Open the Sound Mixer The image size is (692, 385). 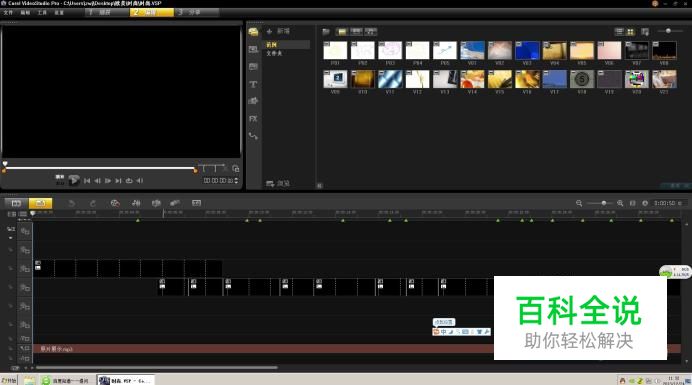136,203
